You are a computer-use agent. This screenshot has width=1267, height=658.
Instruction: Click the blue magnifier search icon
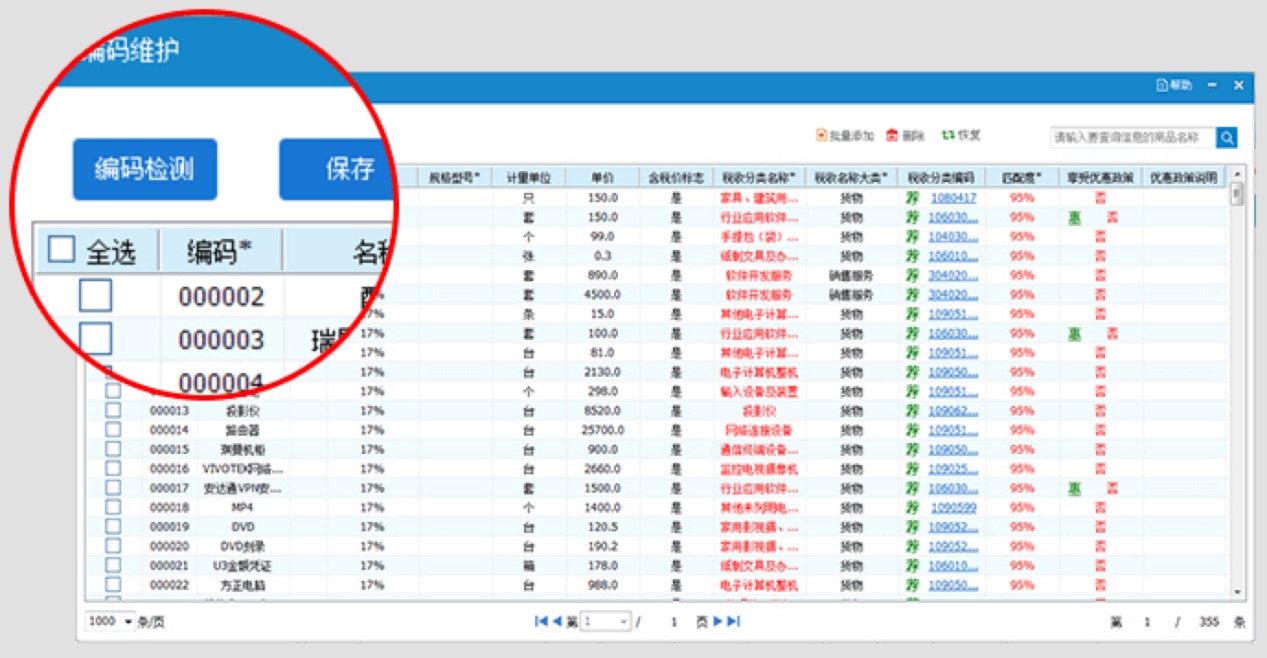tap(1227, 138)
